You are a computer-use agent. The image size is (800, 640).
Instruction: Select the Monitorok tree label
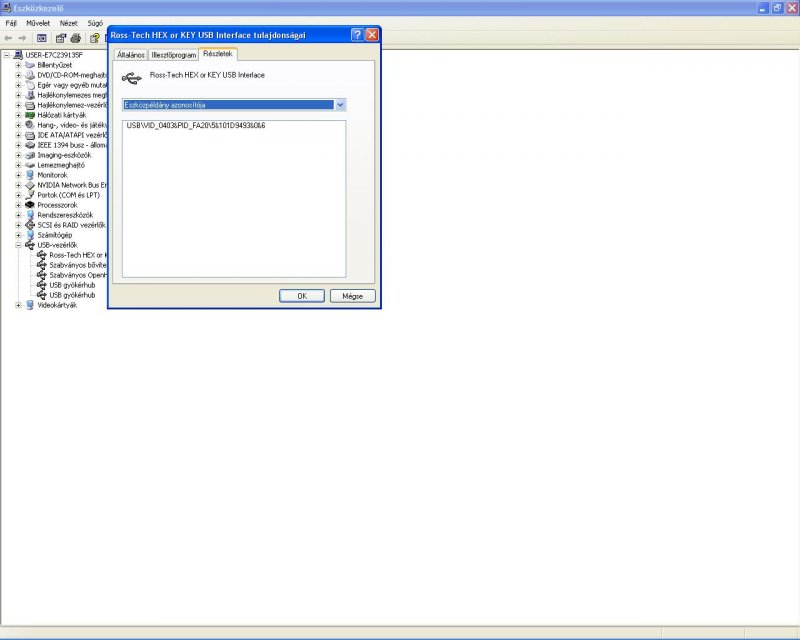click(x=52, y=175)
